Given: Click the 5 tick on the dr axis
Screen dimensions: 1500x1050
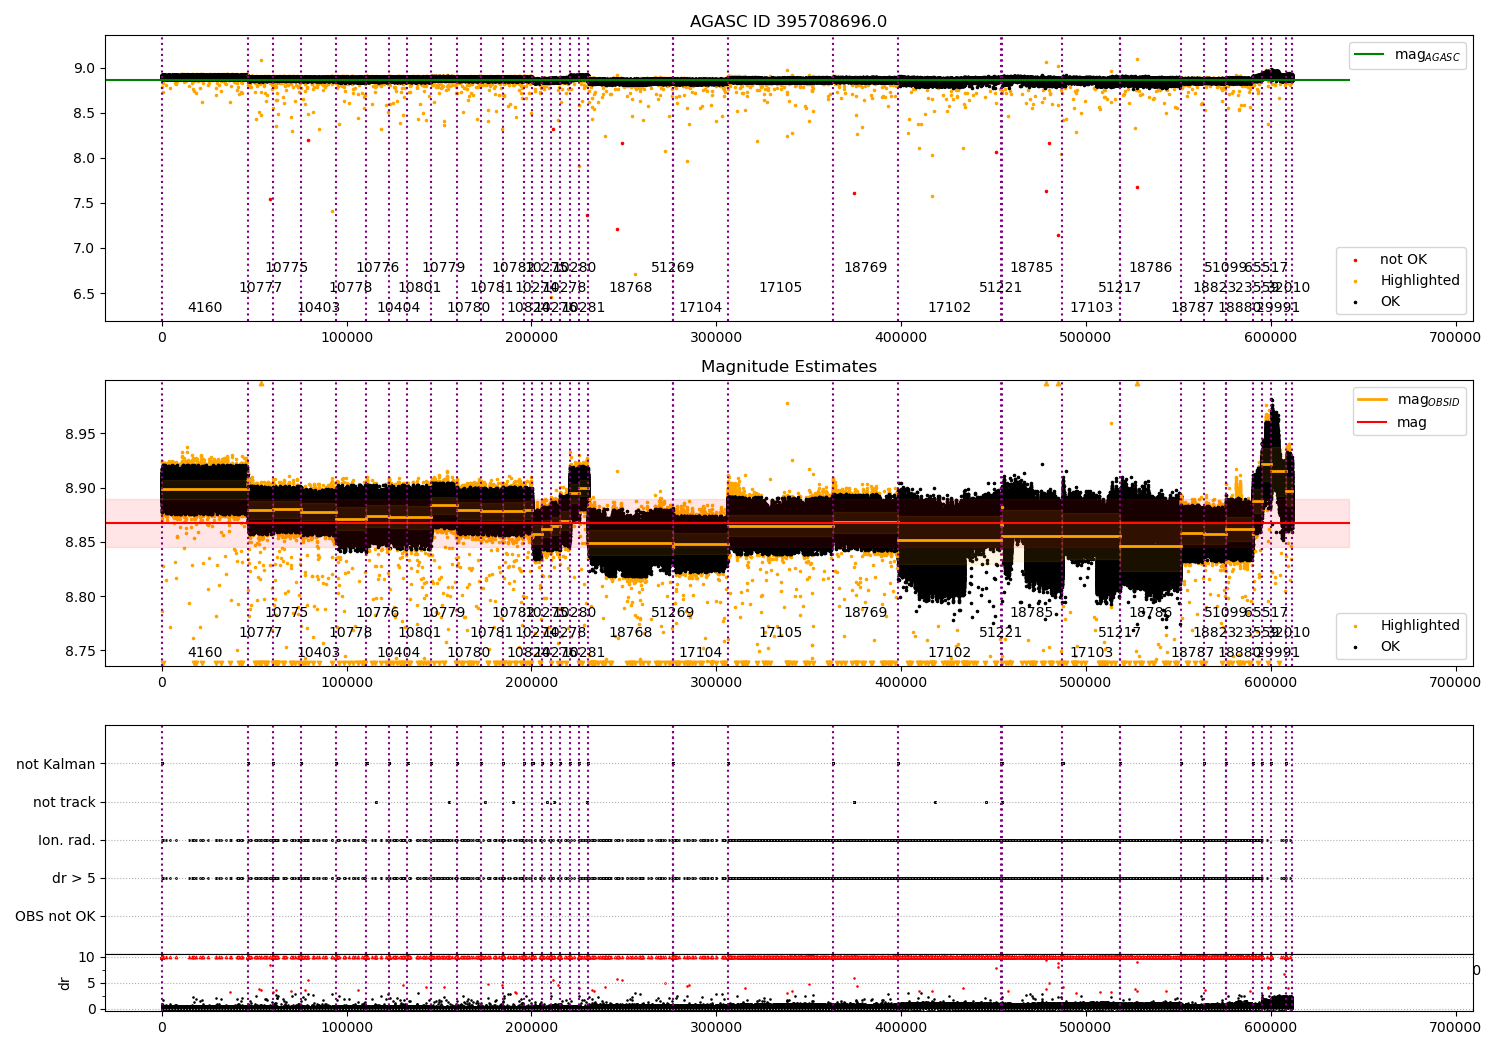Looking at the screenshot, I should 91,983.
